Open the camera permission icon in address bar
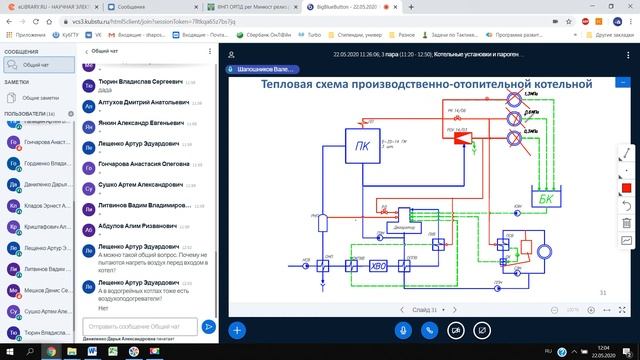The width and height of the screenshot is (640, 360). [x=555, y=22]
